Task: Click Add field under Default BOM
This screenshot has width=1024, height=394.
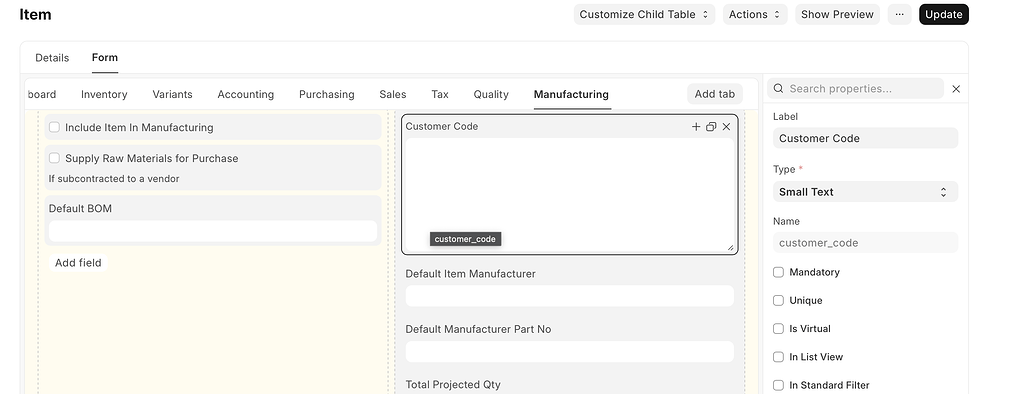Action: [x=78, y=263]
